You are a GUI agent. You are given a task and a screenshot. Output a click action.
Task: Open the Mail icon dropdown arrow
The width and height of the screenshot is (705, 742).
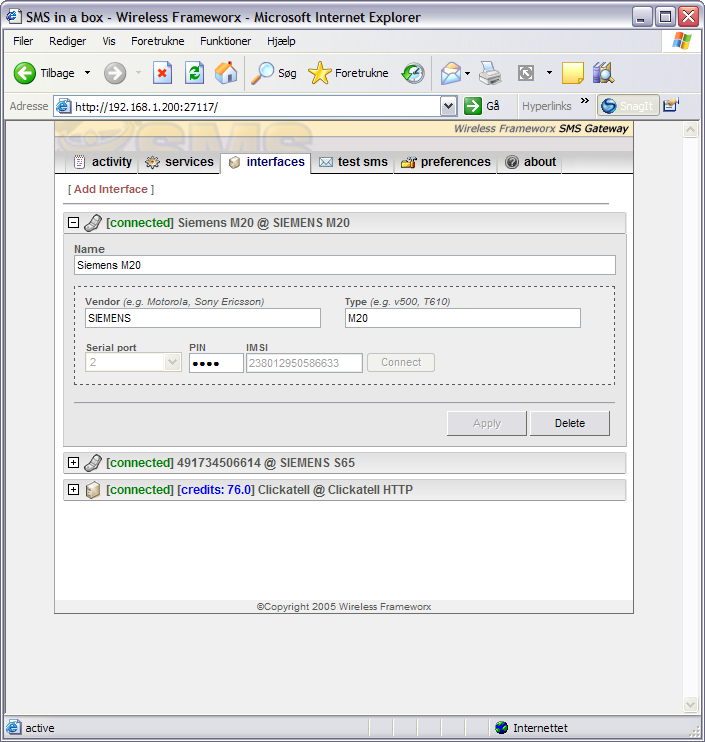pyautogui.click(x=467, y=73)
